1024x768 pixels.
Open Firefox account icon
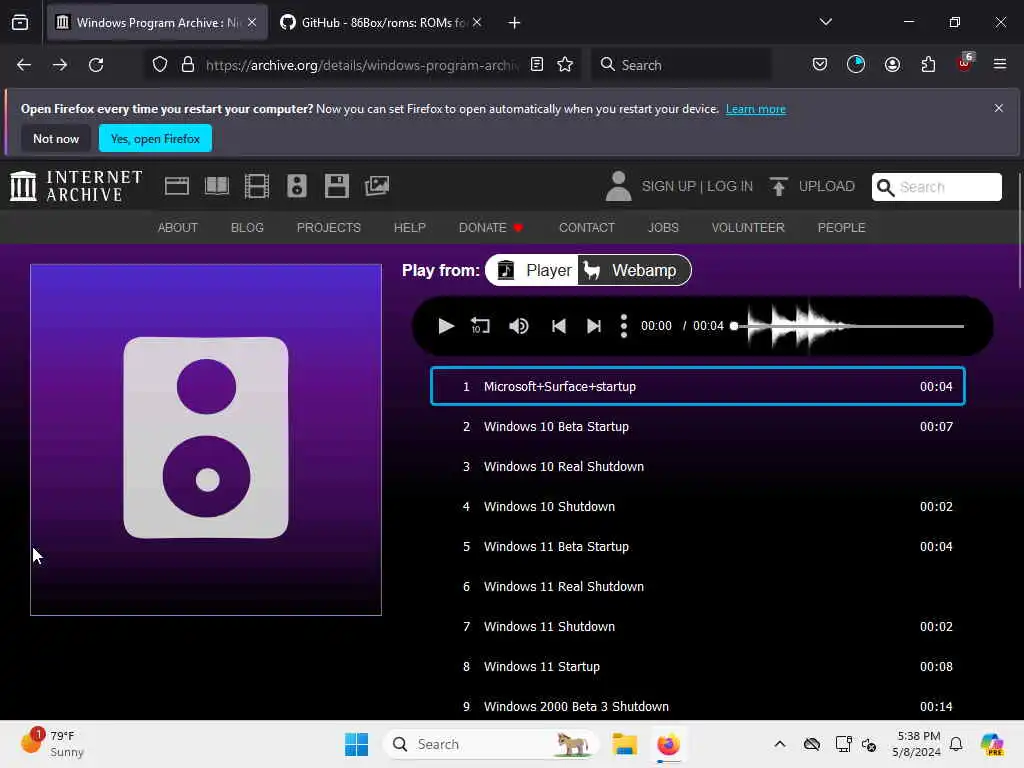(x=892, y=64)
